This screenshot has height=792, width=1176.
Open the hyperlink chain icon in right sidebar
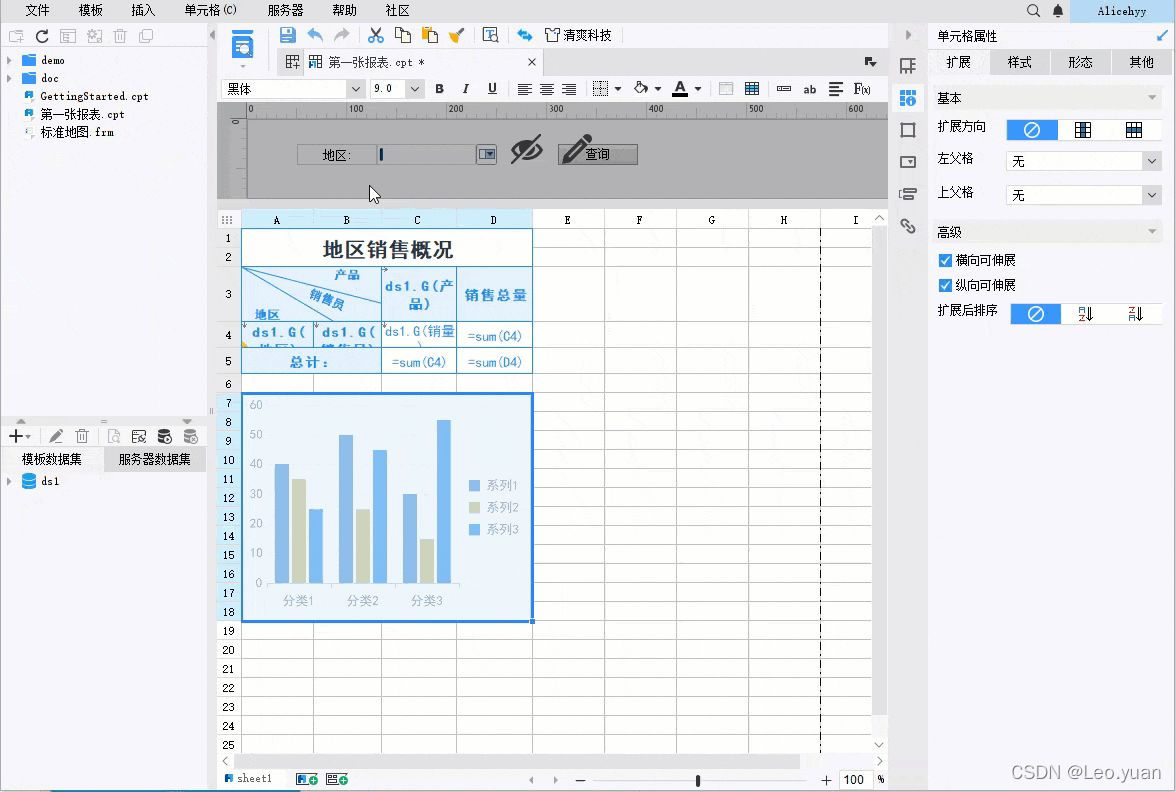(908, 226)
